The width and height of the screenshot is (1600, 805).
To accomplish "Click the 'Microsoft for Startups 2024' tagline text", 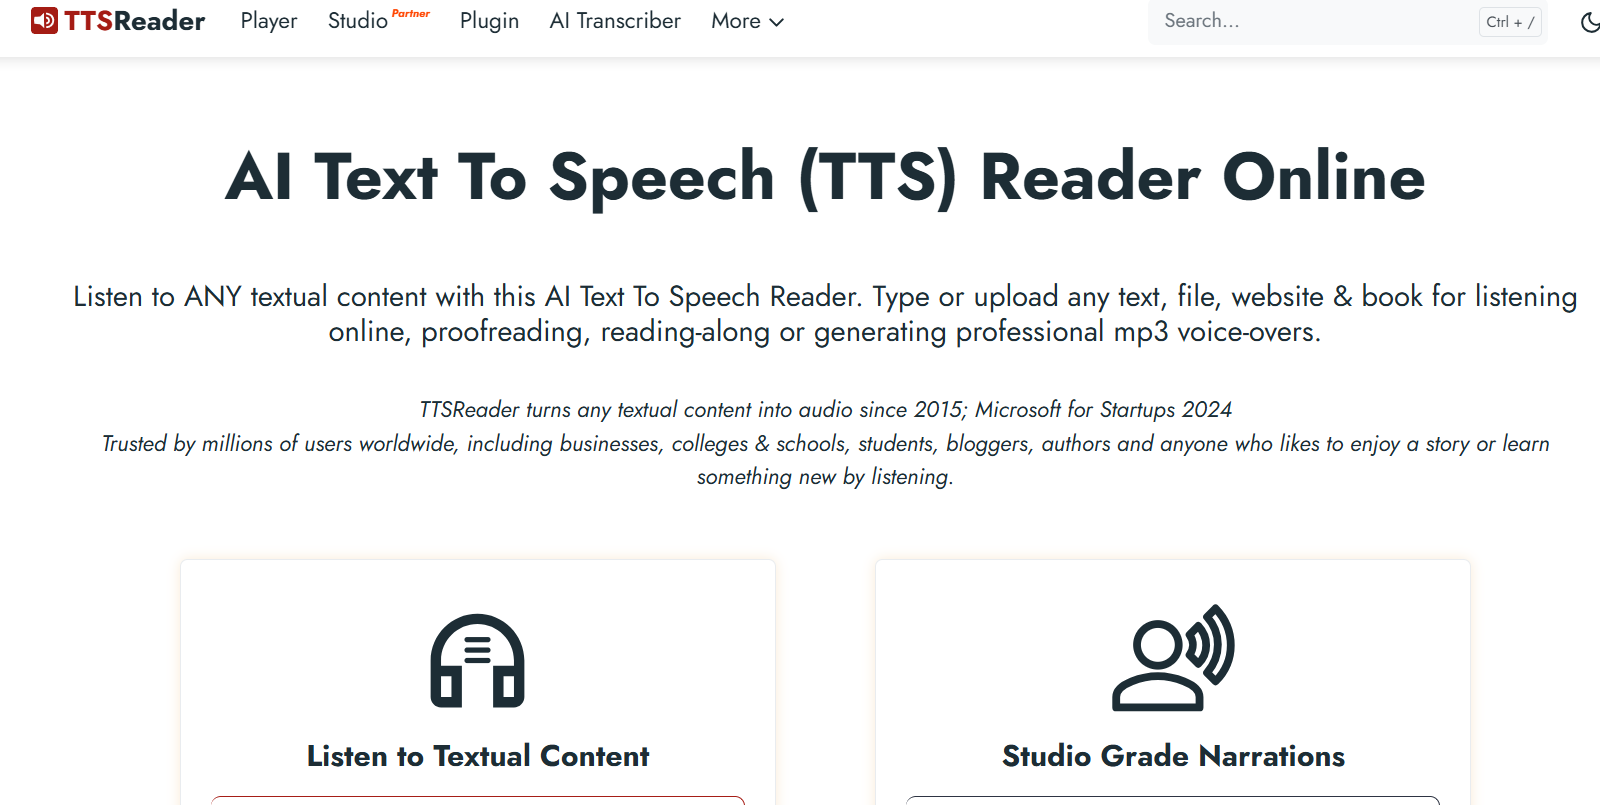I will [1103, 409].
